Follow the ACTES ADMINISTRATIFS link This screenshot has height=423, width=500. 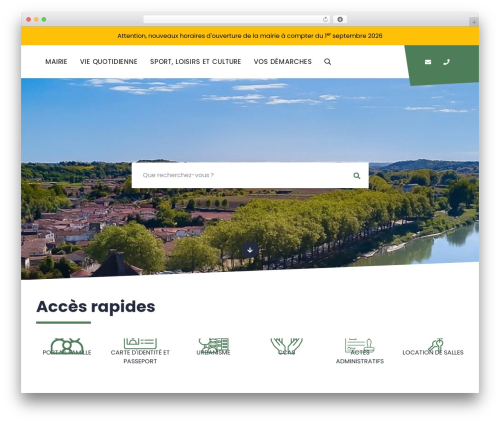360,357
